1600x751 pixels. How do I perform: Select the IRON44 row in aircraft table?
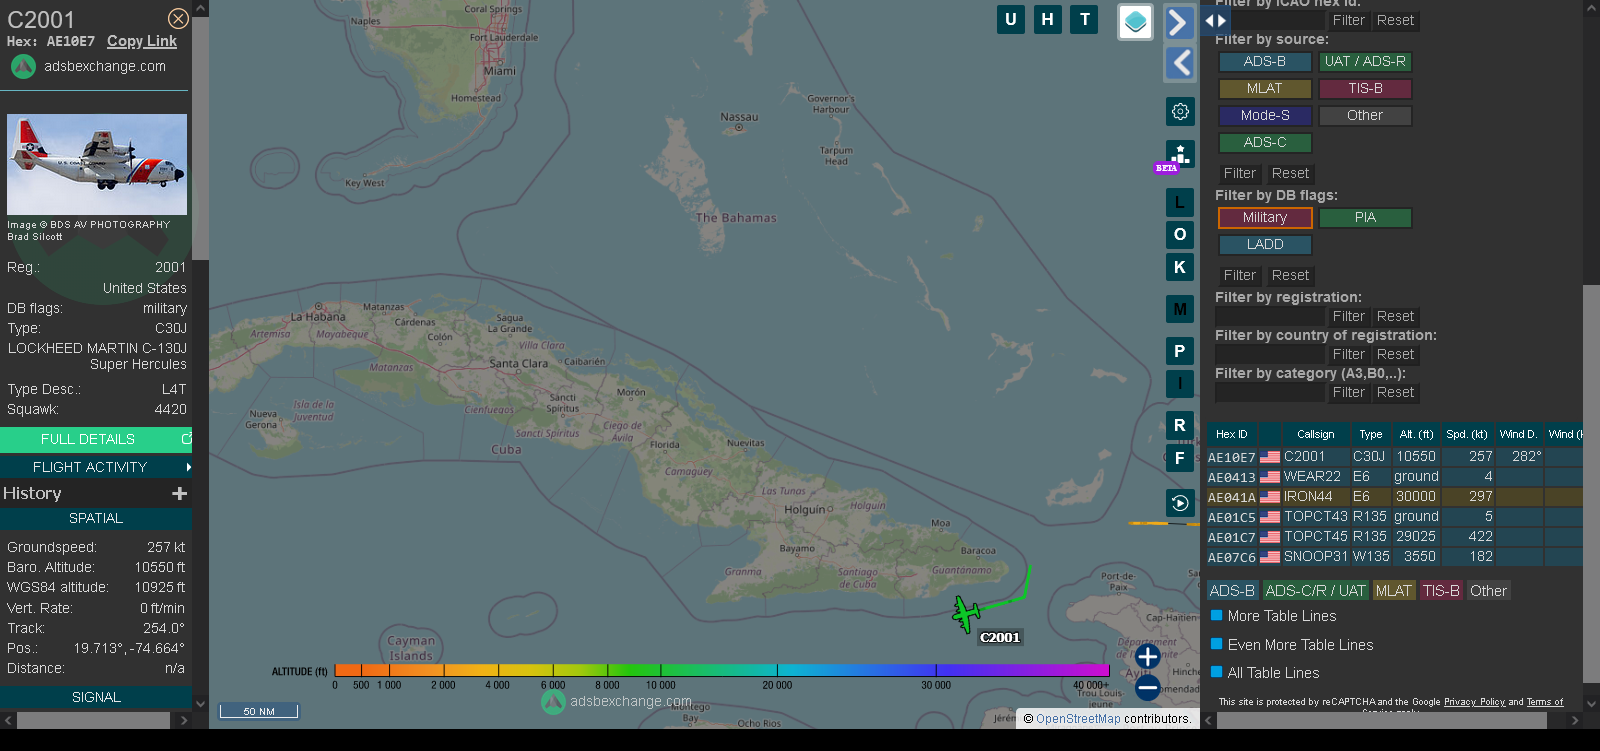pos(1394,497)
